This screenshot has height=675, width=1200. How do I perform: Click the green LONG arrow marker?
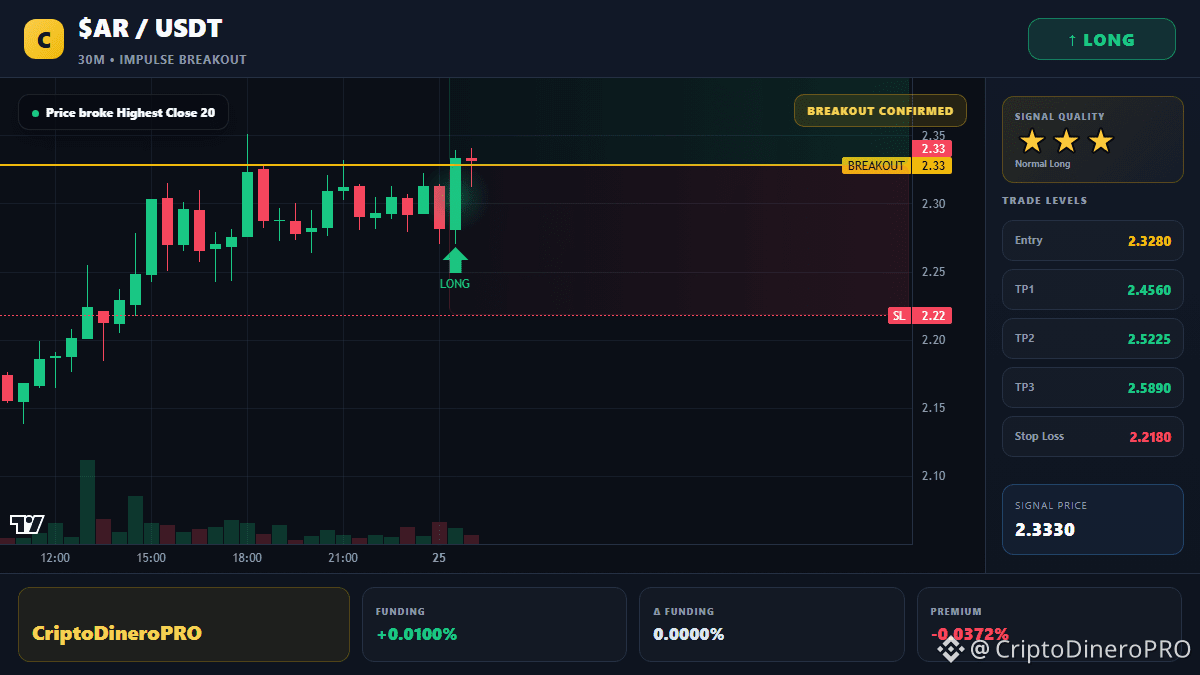(x=455, y=260)
